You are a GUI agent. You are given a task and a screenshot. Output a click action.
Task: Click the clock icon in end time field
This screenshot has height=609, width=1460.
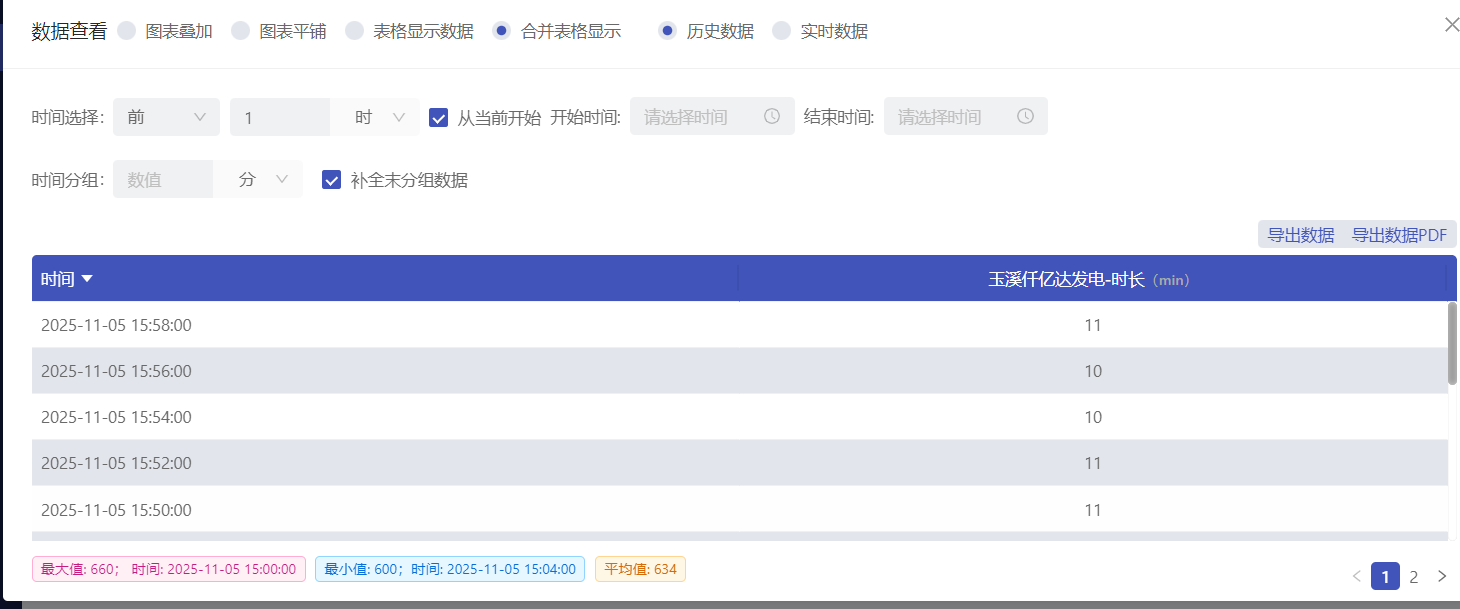pyautogui.click(x=1025, y=116)
